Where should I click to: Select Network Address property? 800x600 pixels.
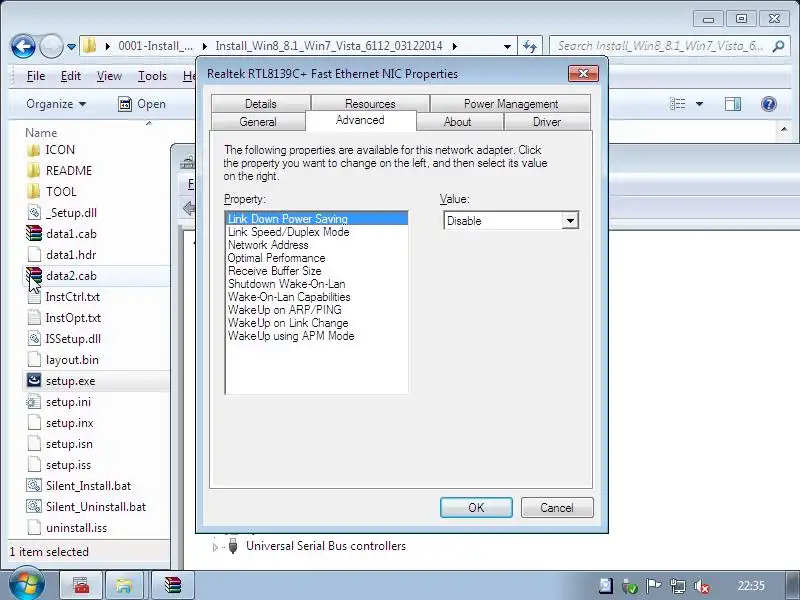[x=268, y=245]
